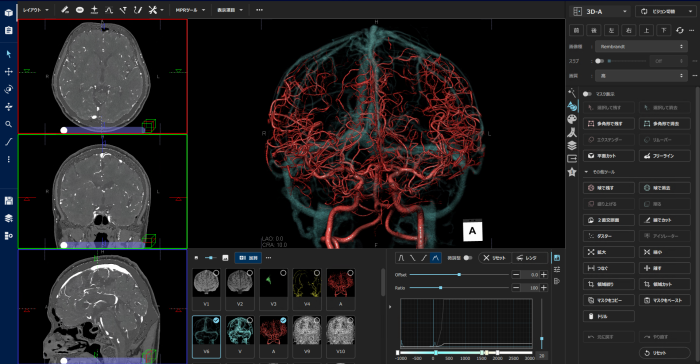This screenshot has width=700, height=364.
Task: Adjust the Offset slider
Action: click(459, 275)
